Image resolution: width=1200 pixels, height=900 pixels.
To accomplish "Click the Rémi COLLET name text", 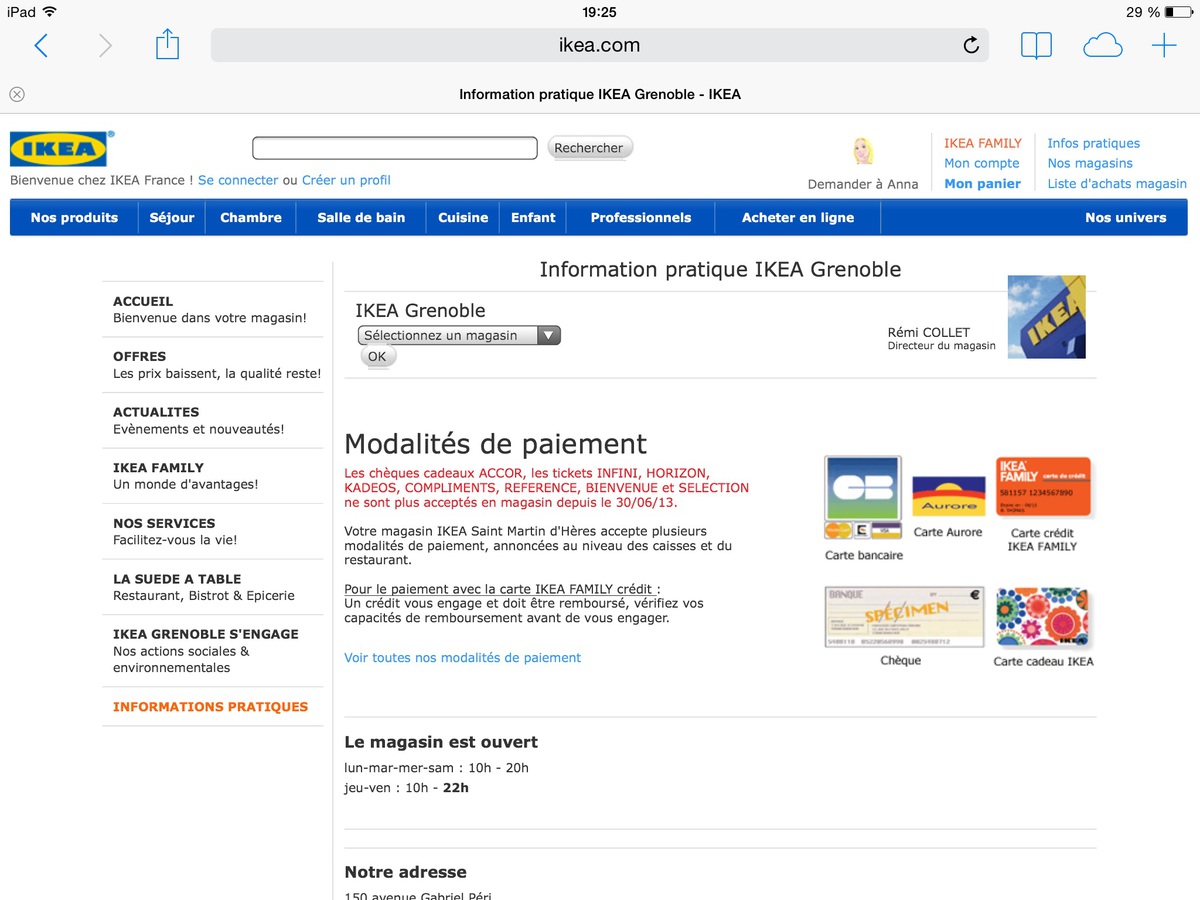I will (x=929, y=332).
